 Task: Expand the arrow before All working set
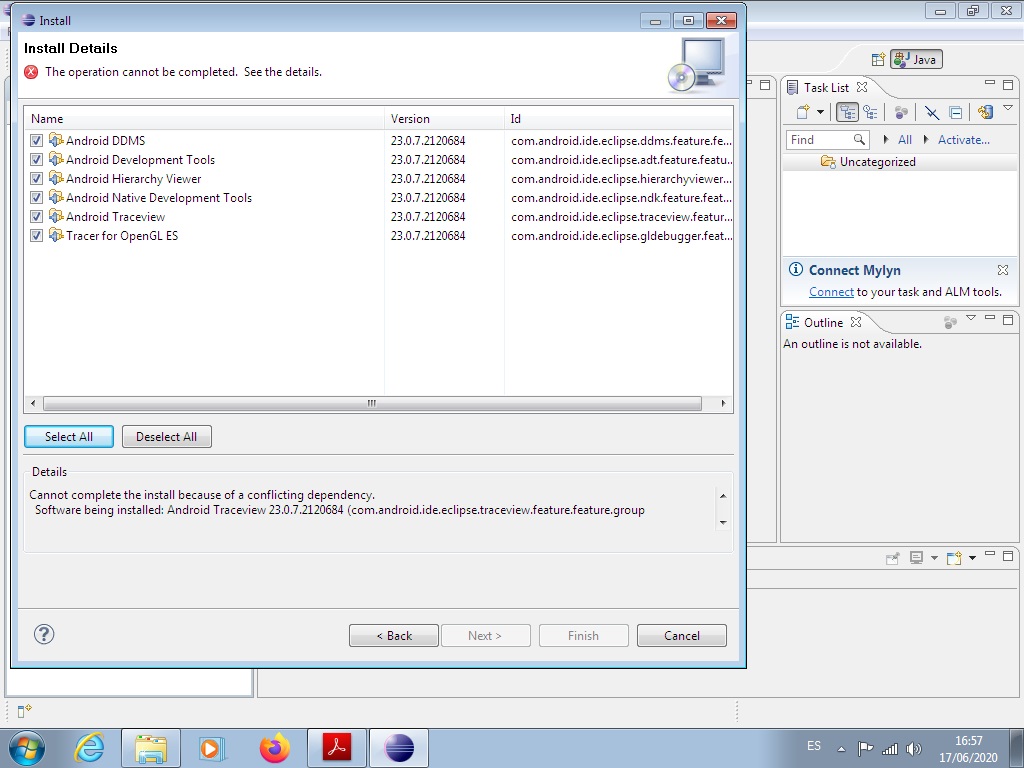[886, 139]
